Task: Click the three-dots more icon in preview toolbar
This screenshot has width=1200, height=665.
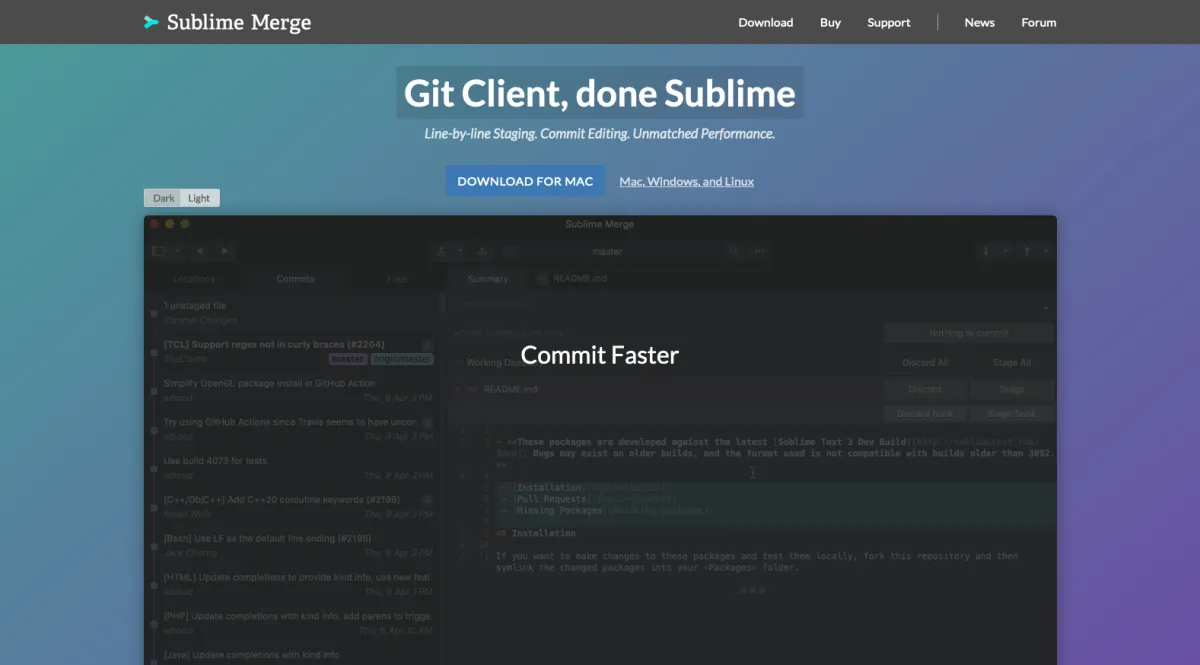Action: tap(759, 251)
